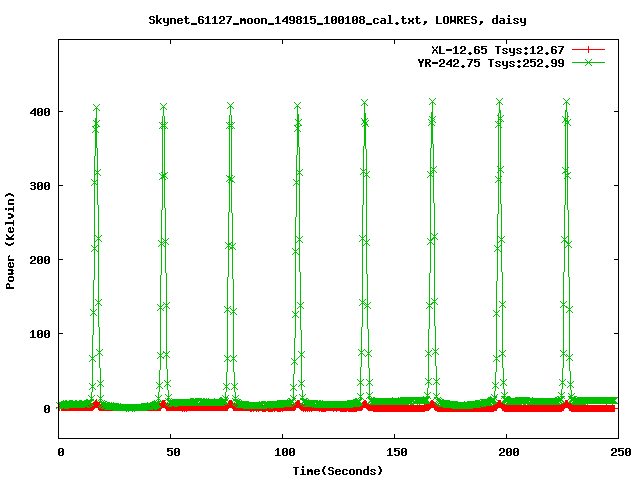Click the top of the last green peak

566,102
